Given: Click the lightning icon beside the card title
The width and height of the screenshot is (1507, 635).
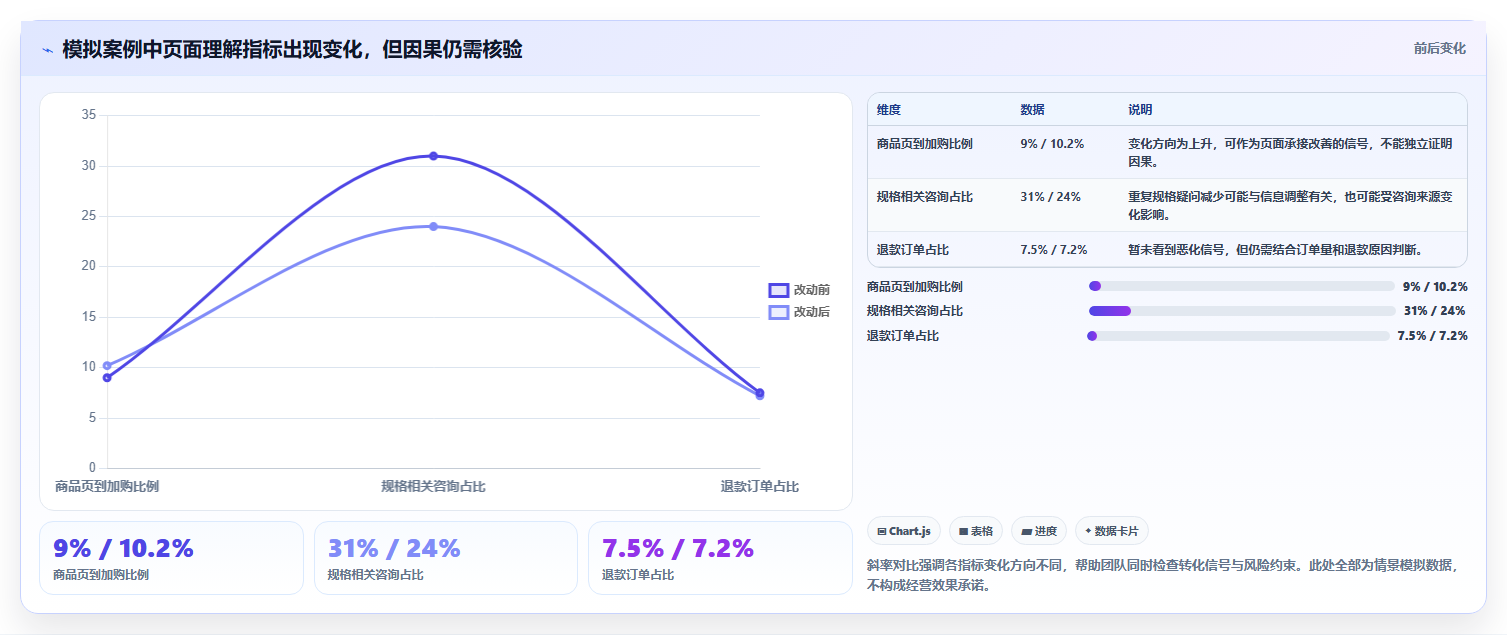Looking at the screenshot, I should point(47,50).
